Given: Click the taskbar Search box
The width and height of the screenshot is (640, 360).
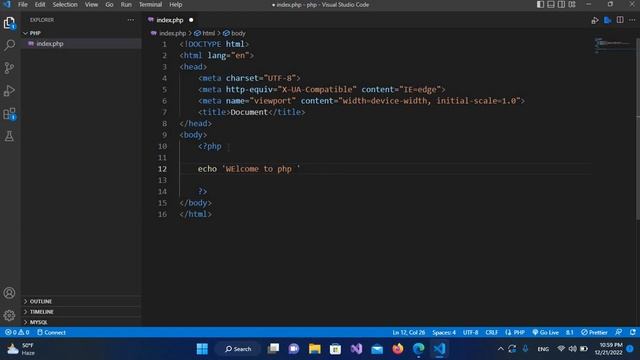Looking at the screenshot, I should tap(238, 349).
